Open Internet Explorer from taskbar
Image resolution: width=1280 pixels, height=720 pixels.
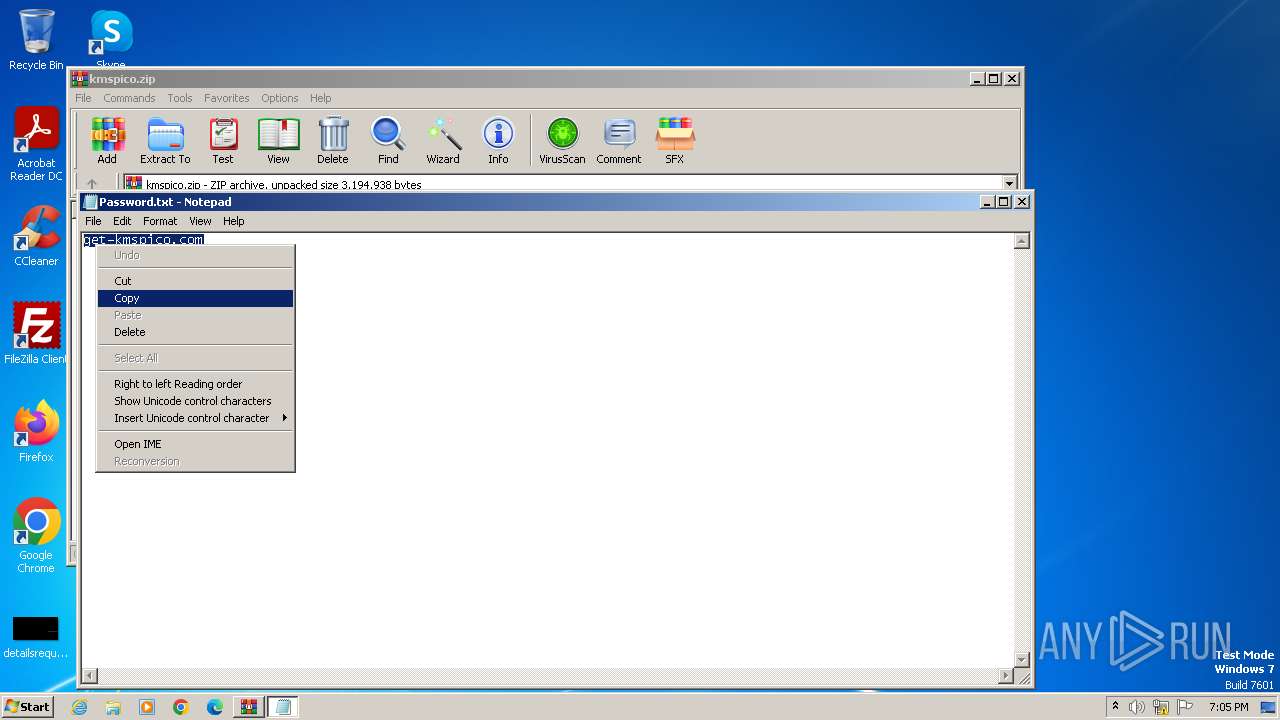click(80, 707)
